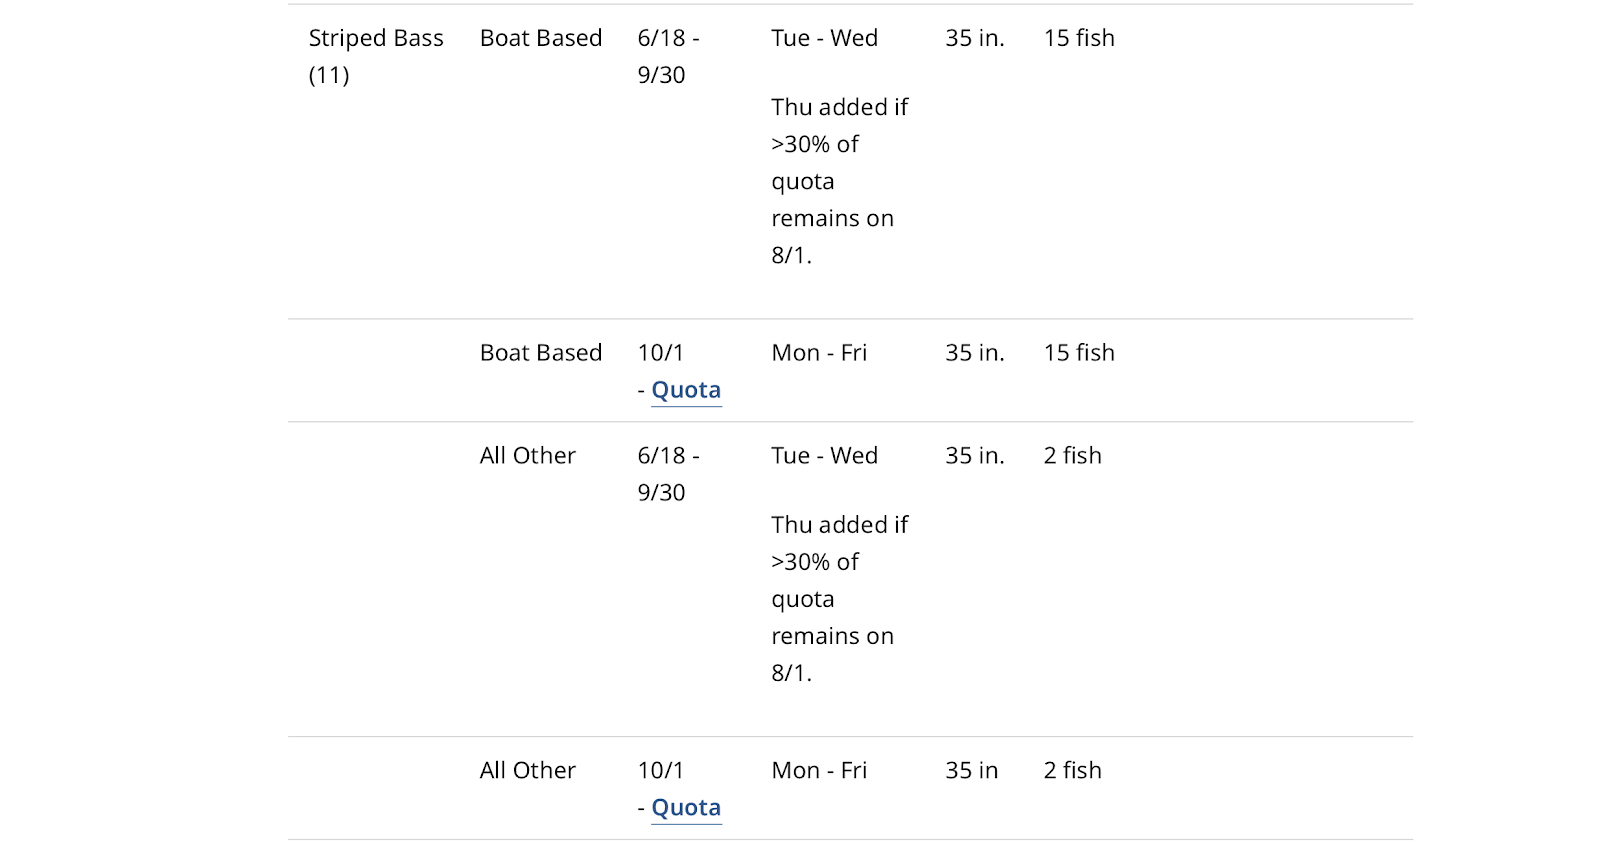Open the Quota link in last All Other row

click(686, 808)
